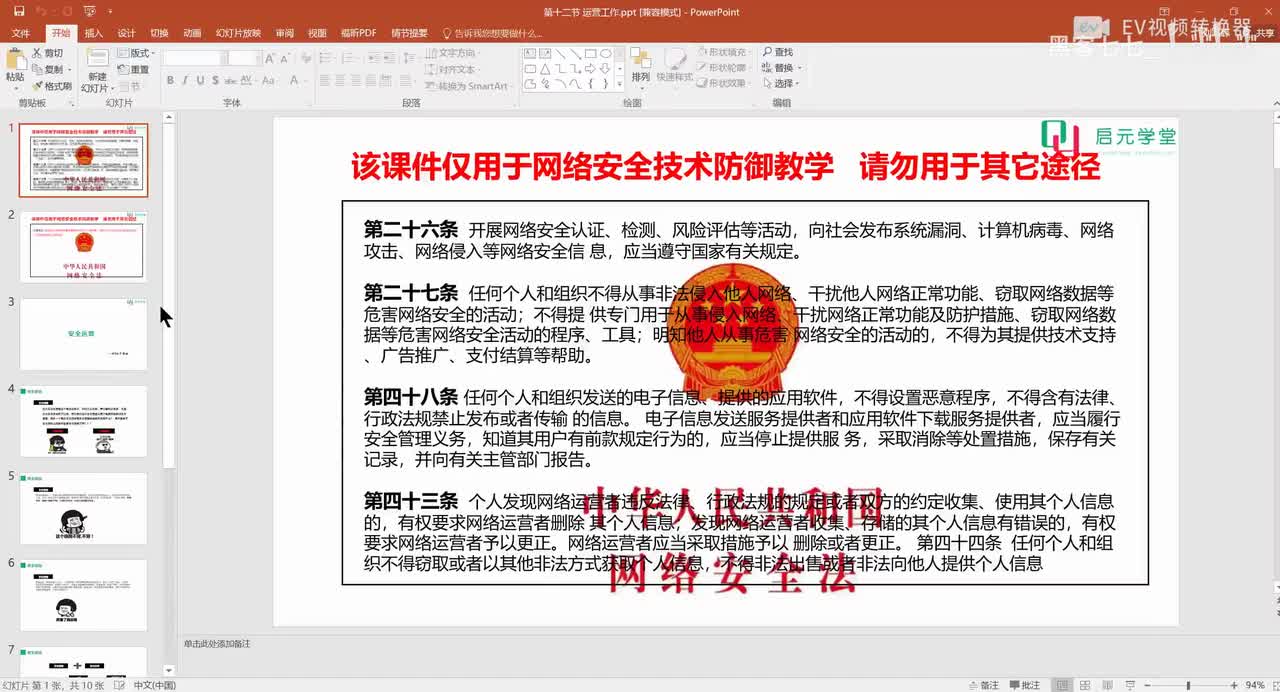Toggle underline formatting
This screenshot has height=692, width=1280.
(x=199, y=80)
